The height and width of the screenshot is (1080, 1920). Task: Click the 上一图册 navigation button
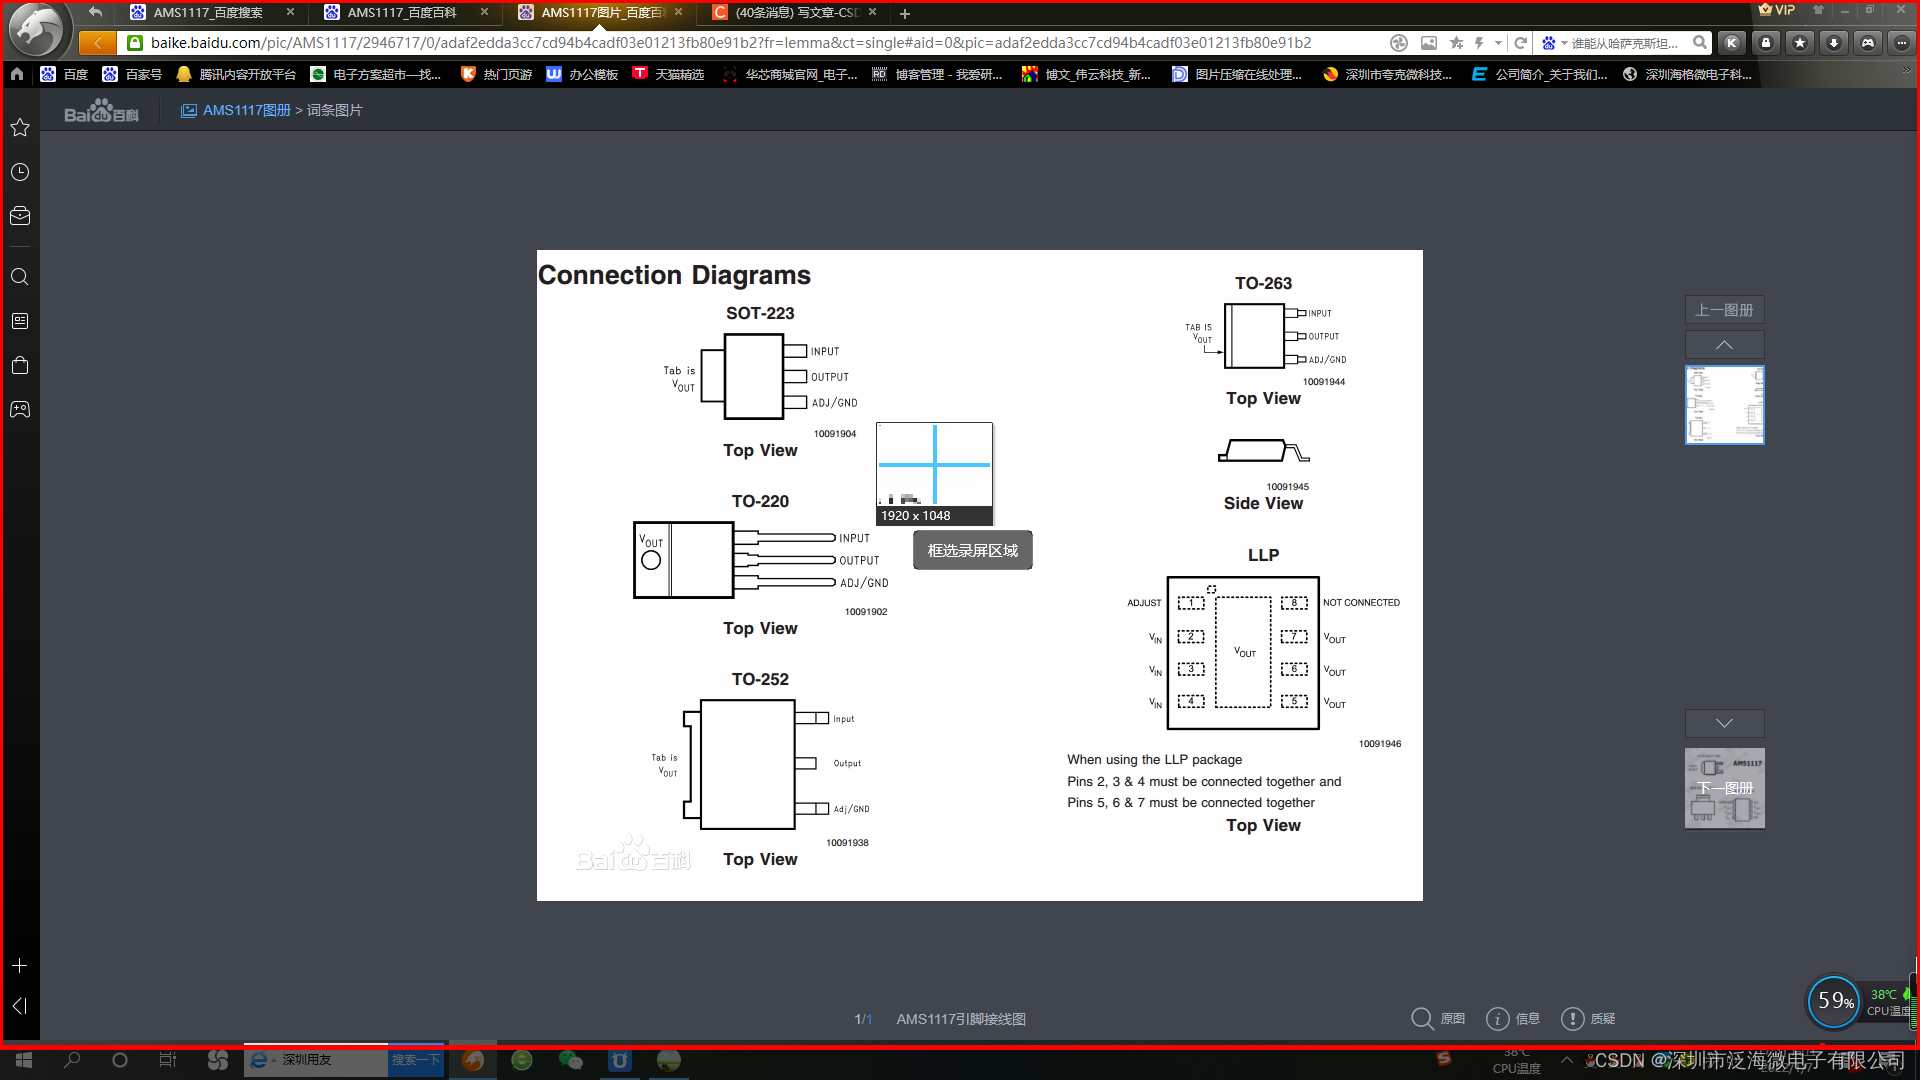[1725, 310]
